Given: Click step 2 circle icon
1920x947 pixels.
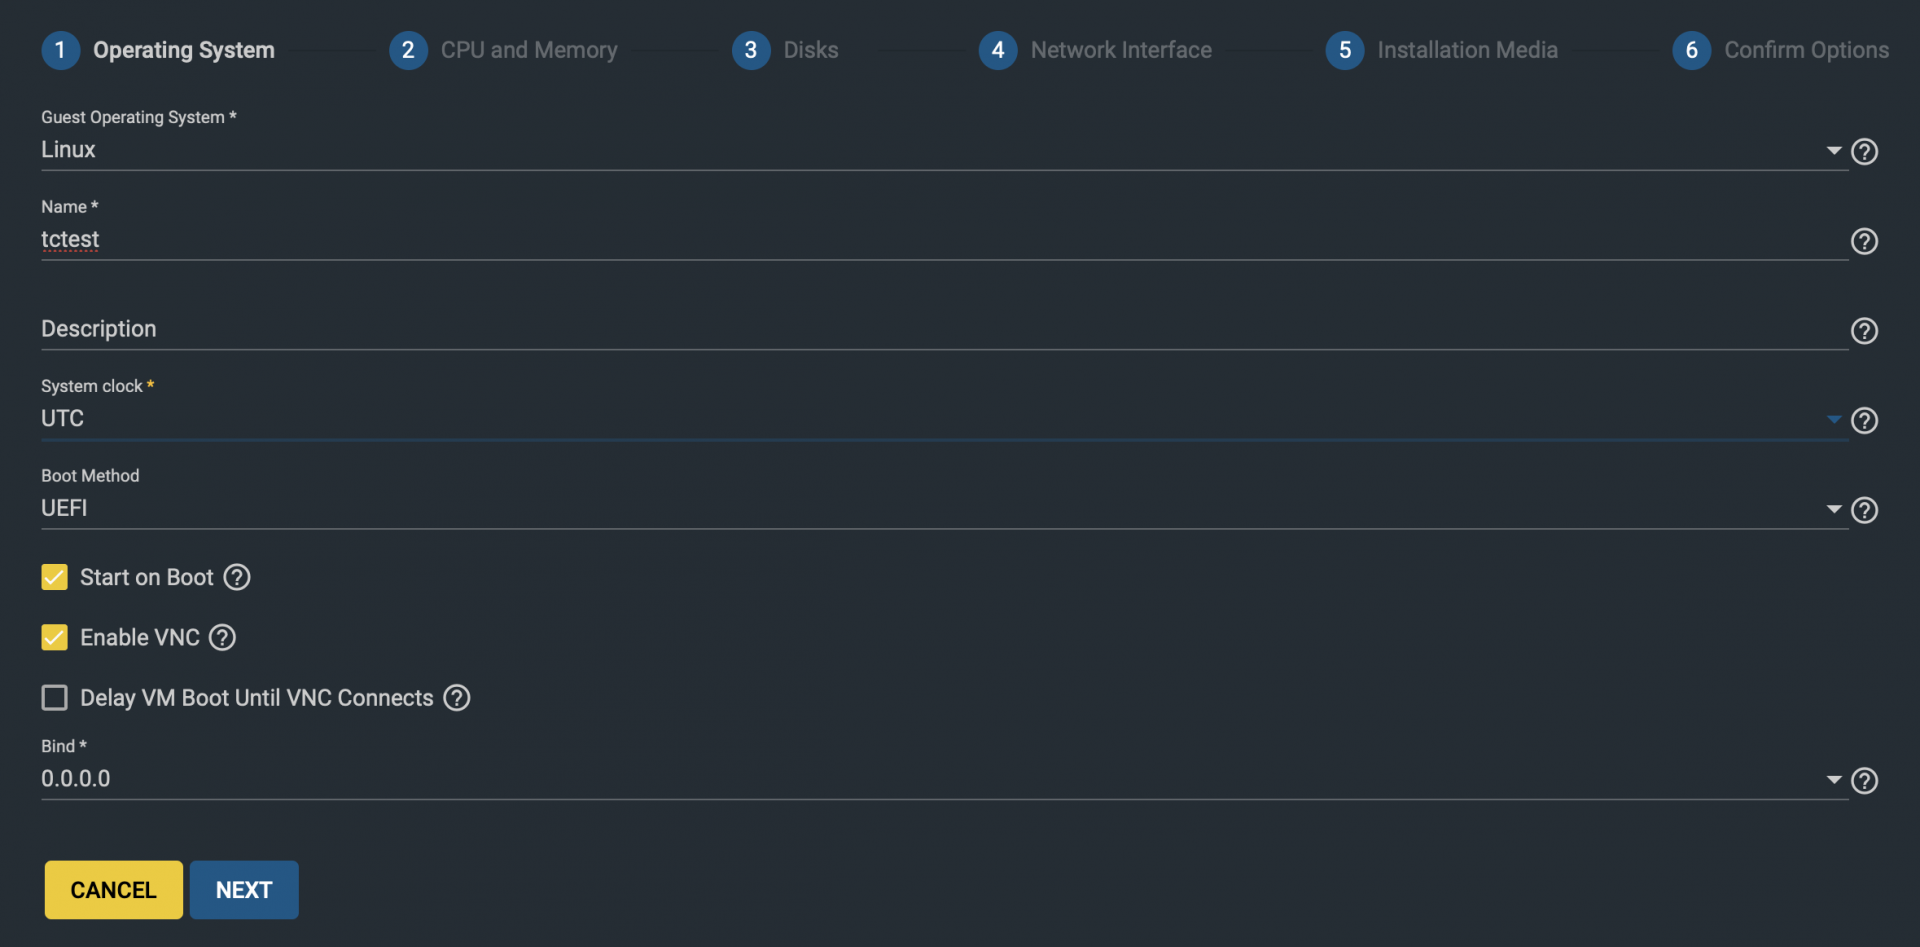Looking at the screenshot, I should 408,50.
